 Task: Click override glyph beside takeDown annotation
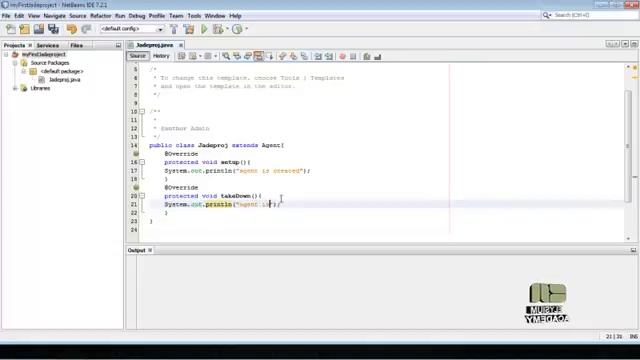(x=136, y=187)
